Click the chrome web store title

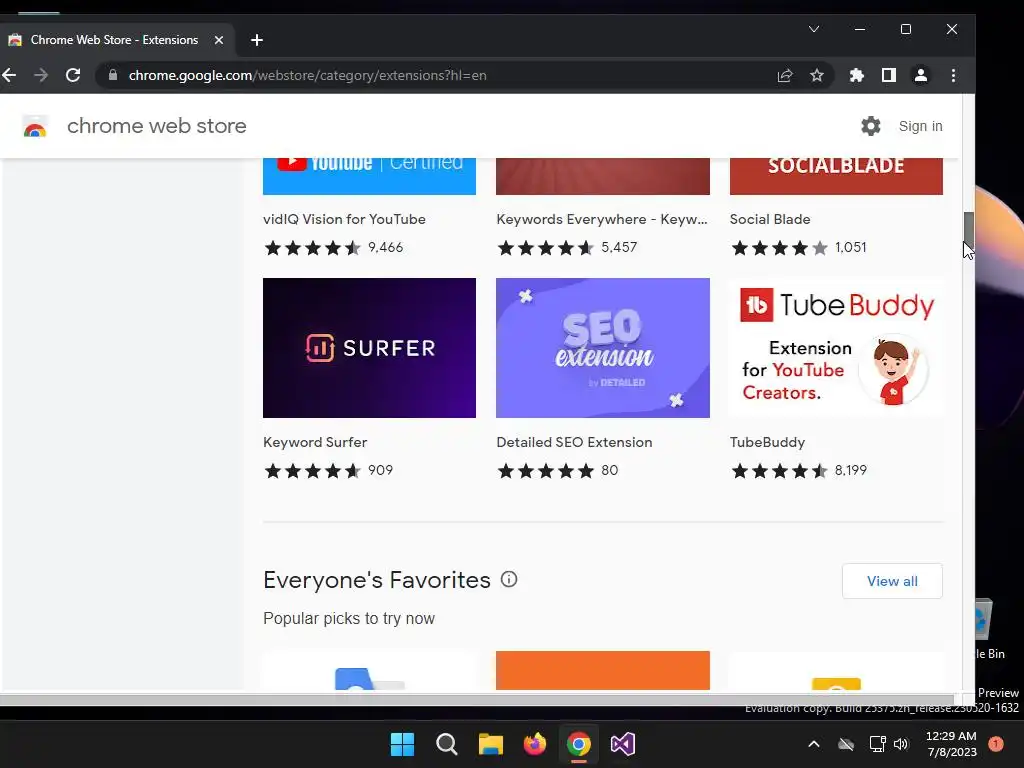coord(157,126)
